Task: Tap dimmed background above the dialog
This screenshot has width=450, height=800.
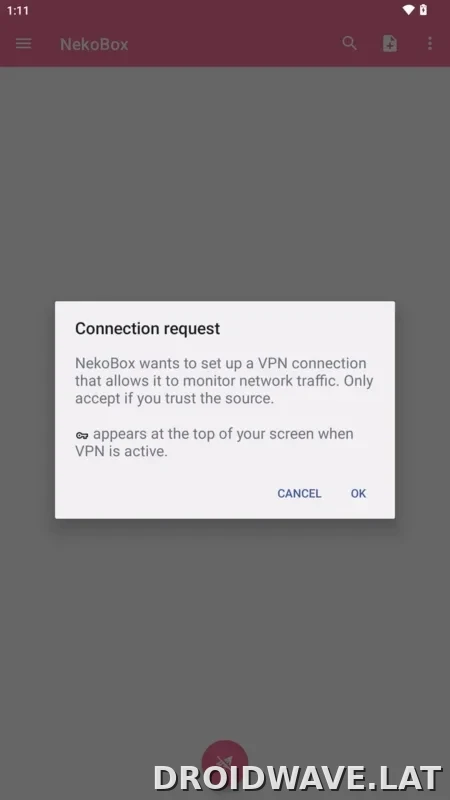Action: (x=225, y=184)
